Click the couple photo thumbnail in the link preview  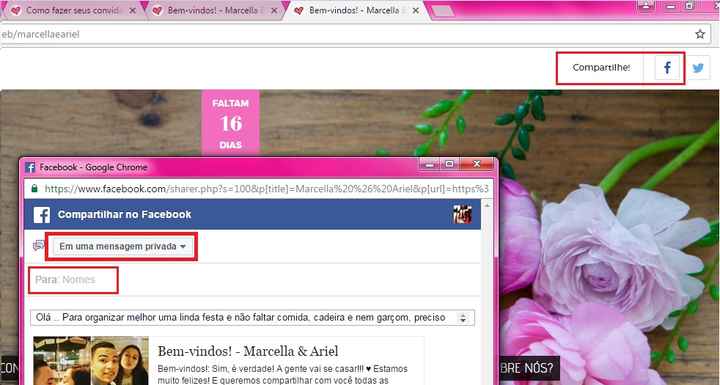click(x=91, y=361)
